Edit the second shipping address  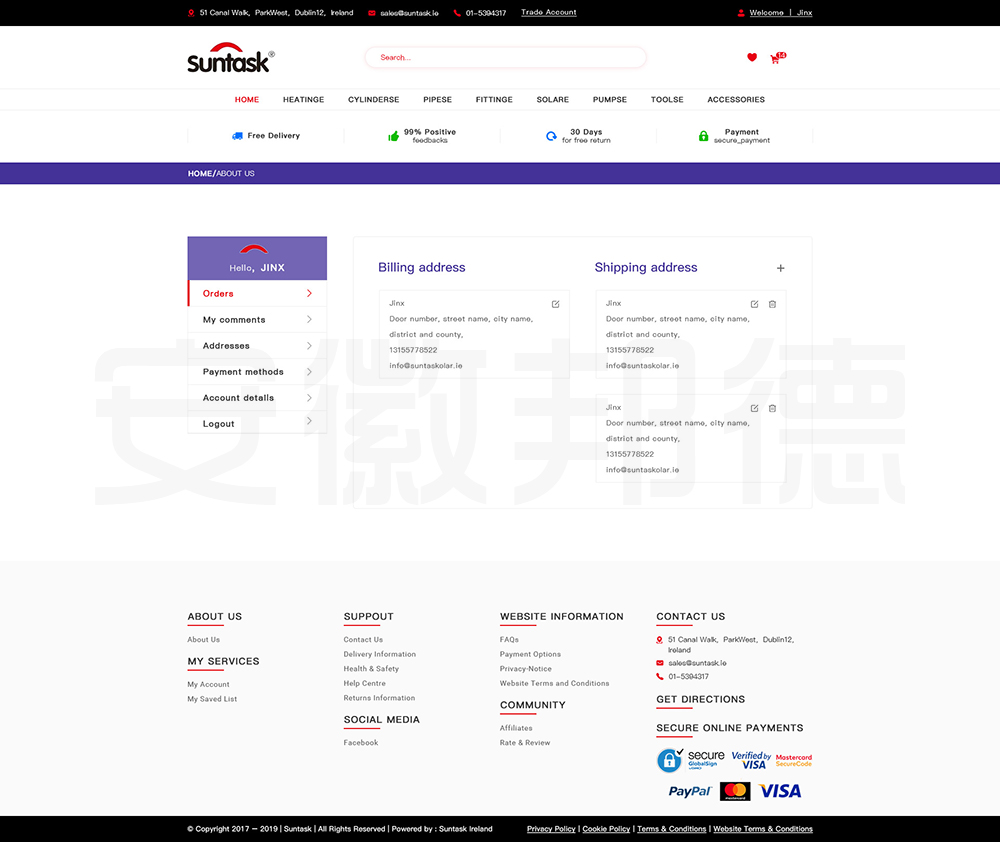[755, 408]
